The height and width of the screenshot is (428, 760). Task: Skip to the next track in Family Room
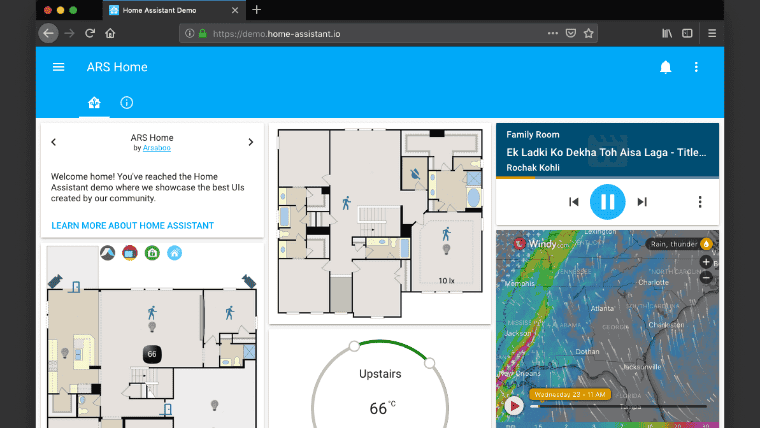pyautogui.click(x=642, y=202)
